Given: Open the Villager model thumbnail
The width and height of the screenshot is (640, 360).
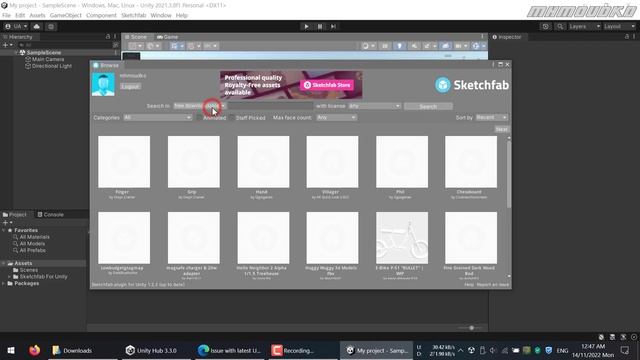Looking at the screenshot, I should (332, 162).
